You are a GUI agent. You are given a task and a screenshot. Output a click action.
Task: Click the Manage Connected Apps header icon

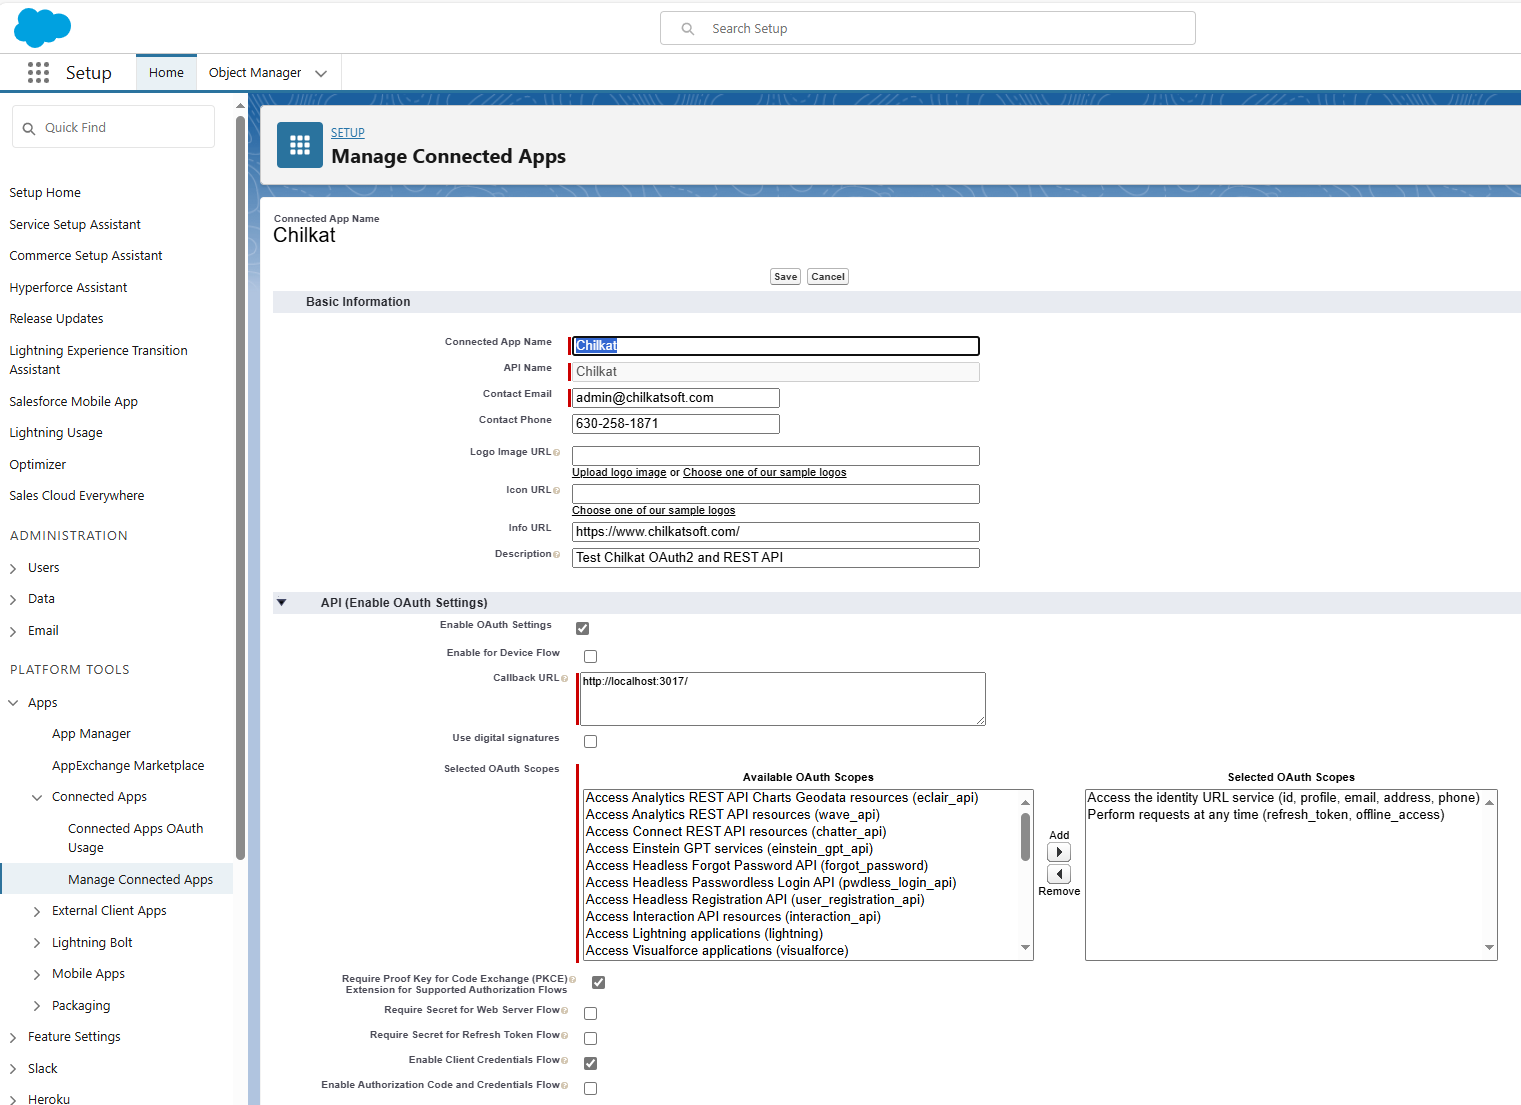click(x=300, y=146)
